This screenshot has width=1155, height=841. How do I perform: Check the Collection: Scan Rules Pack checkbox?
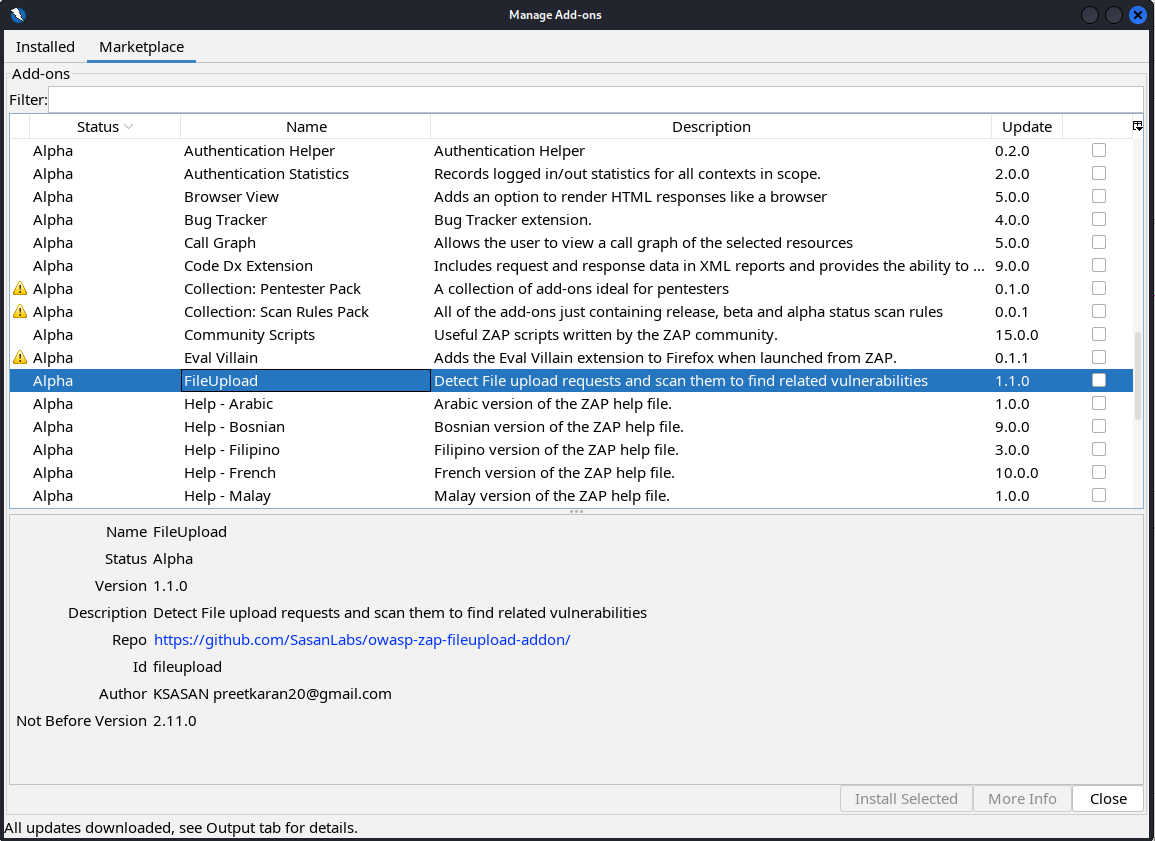[1098, 311]
